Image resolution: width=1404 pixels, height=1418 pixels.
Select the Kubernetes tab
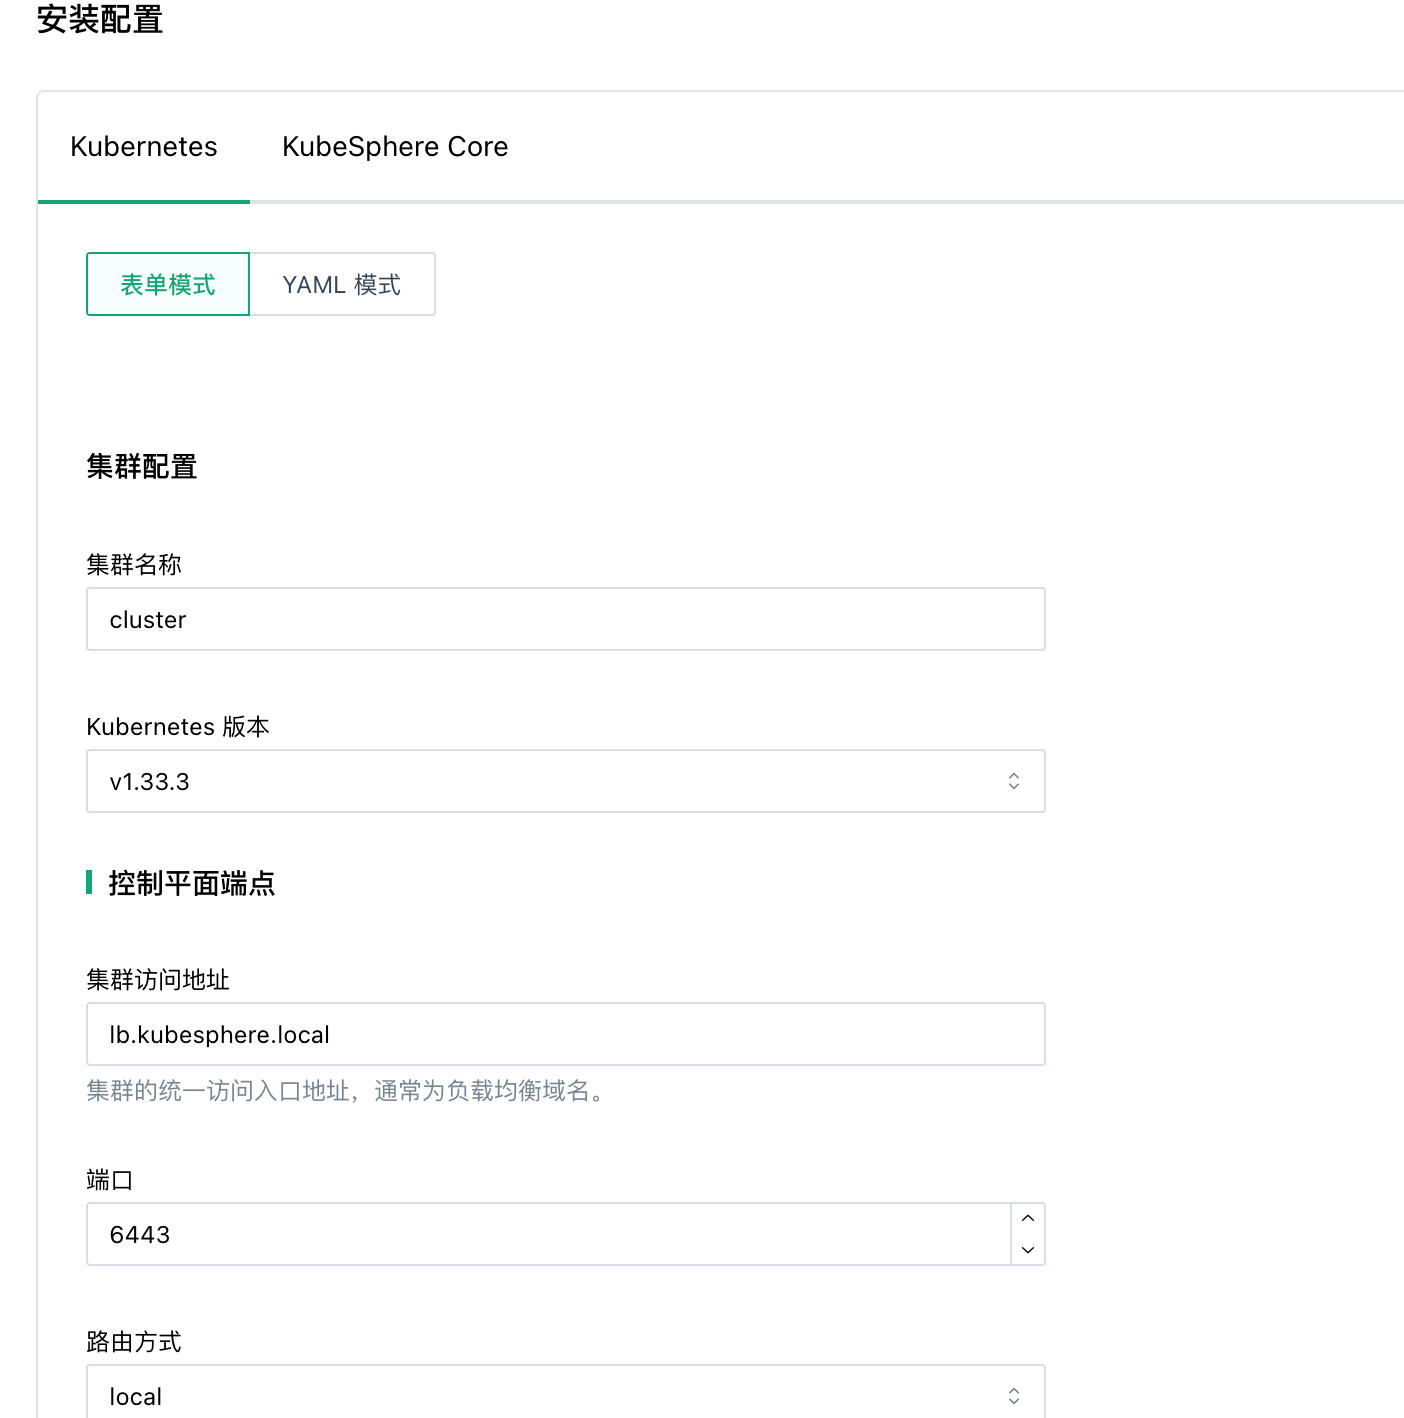(143, 147)
